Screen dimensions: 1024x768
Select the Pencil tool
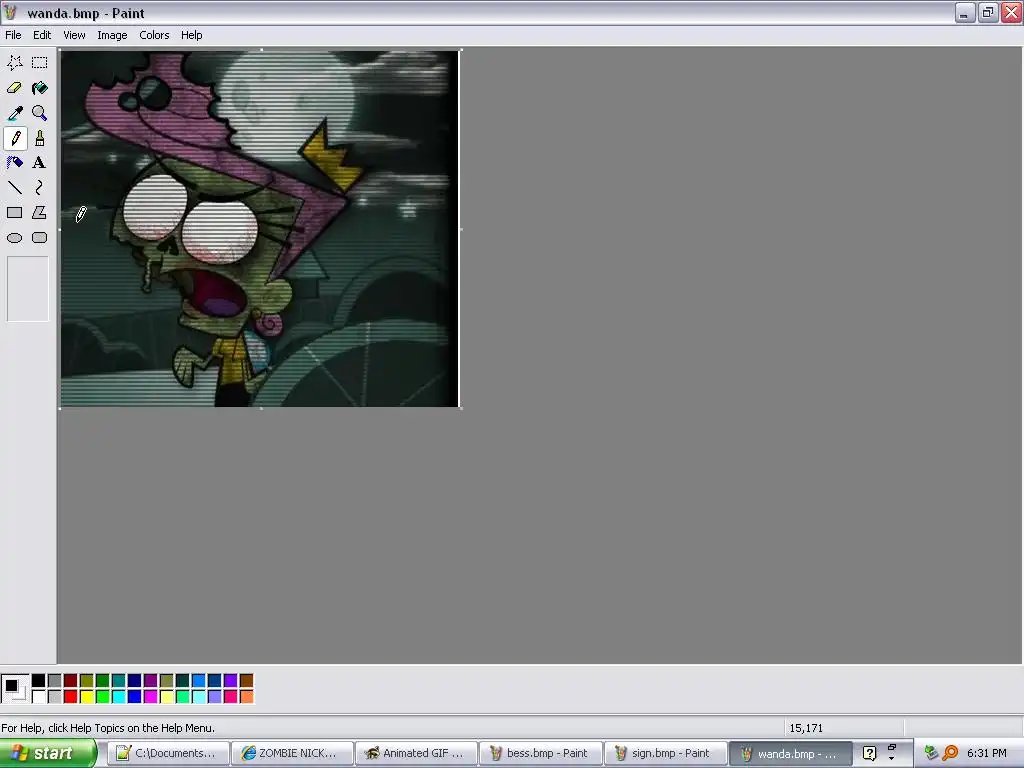tap(14, 138)
